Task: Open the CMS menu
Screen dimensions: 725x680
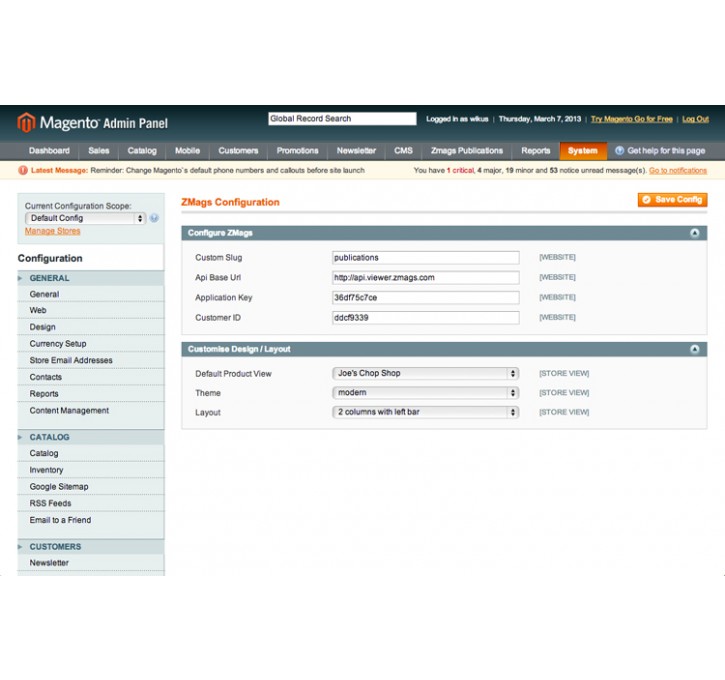Action: point(403,151)
